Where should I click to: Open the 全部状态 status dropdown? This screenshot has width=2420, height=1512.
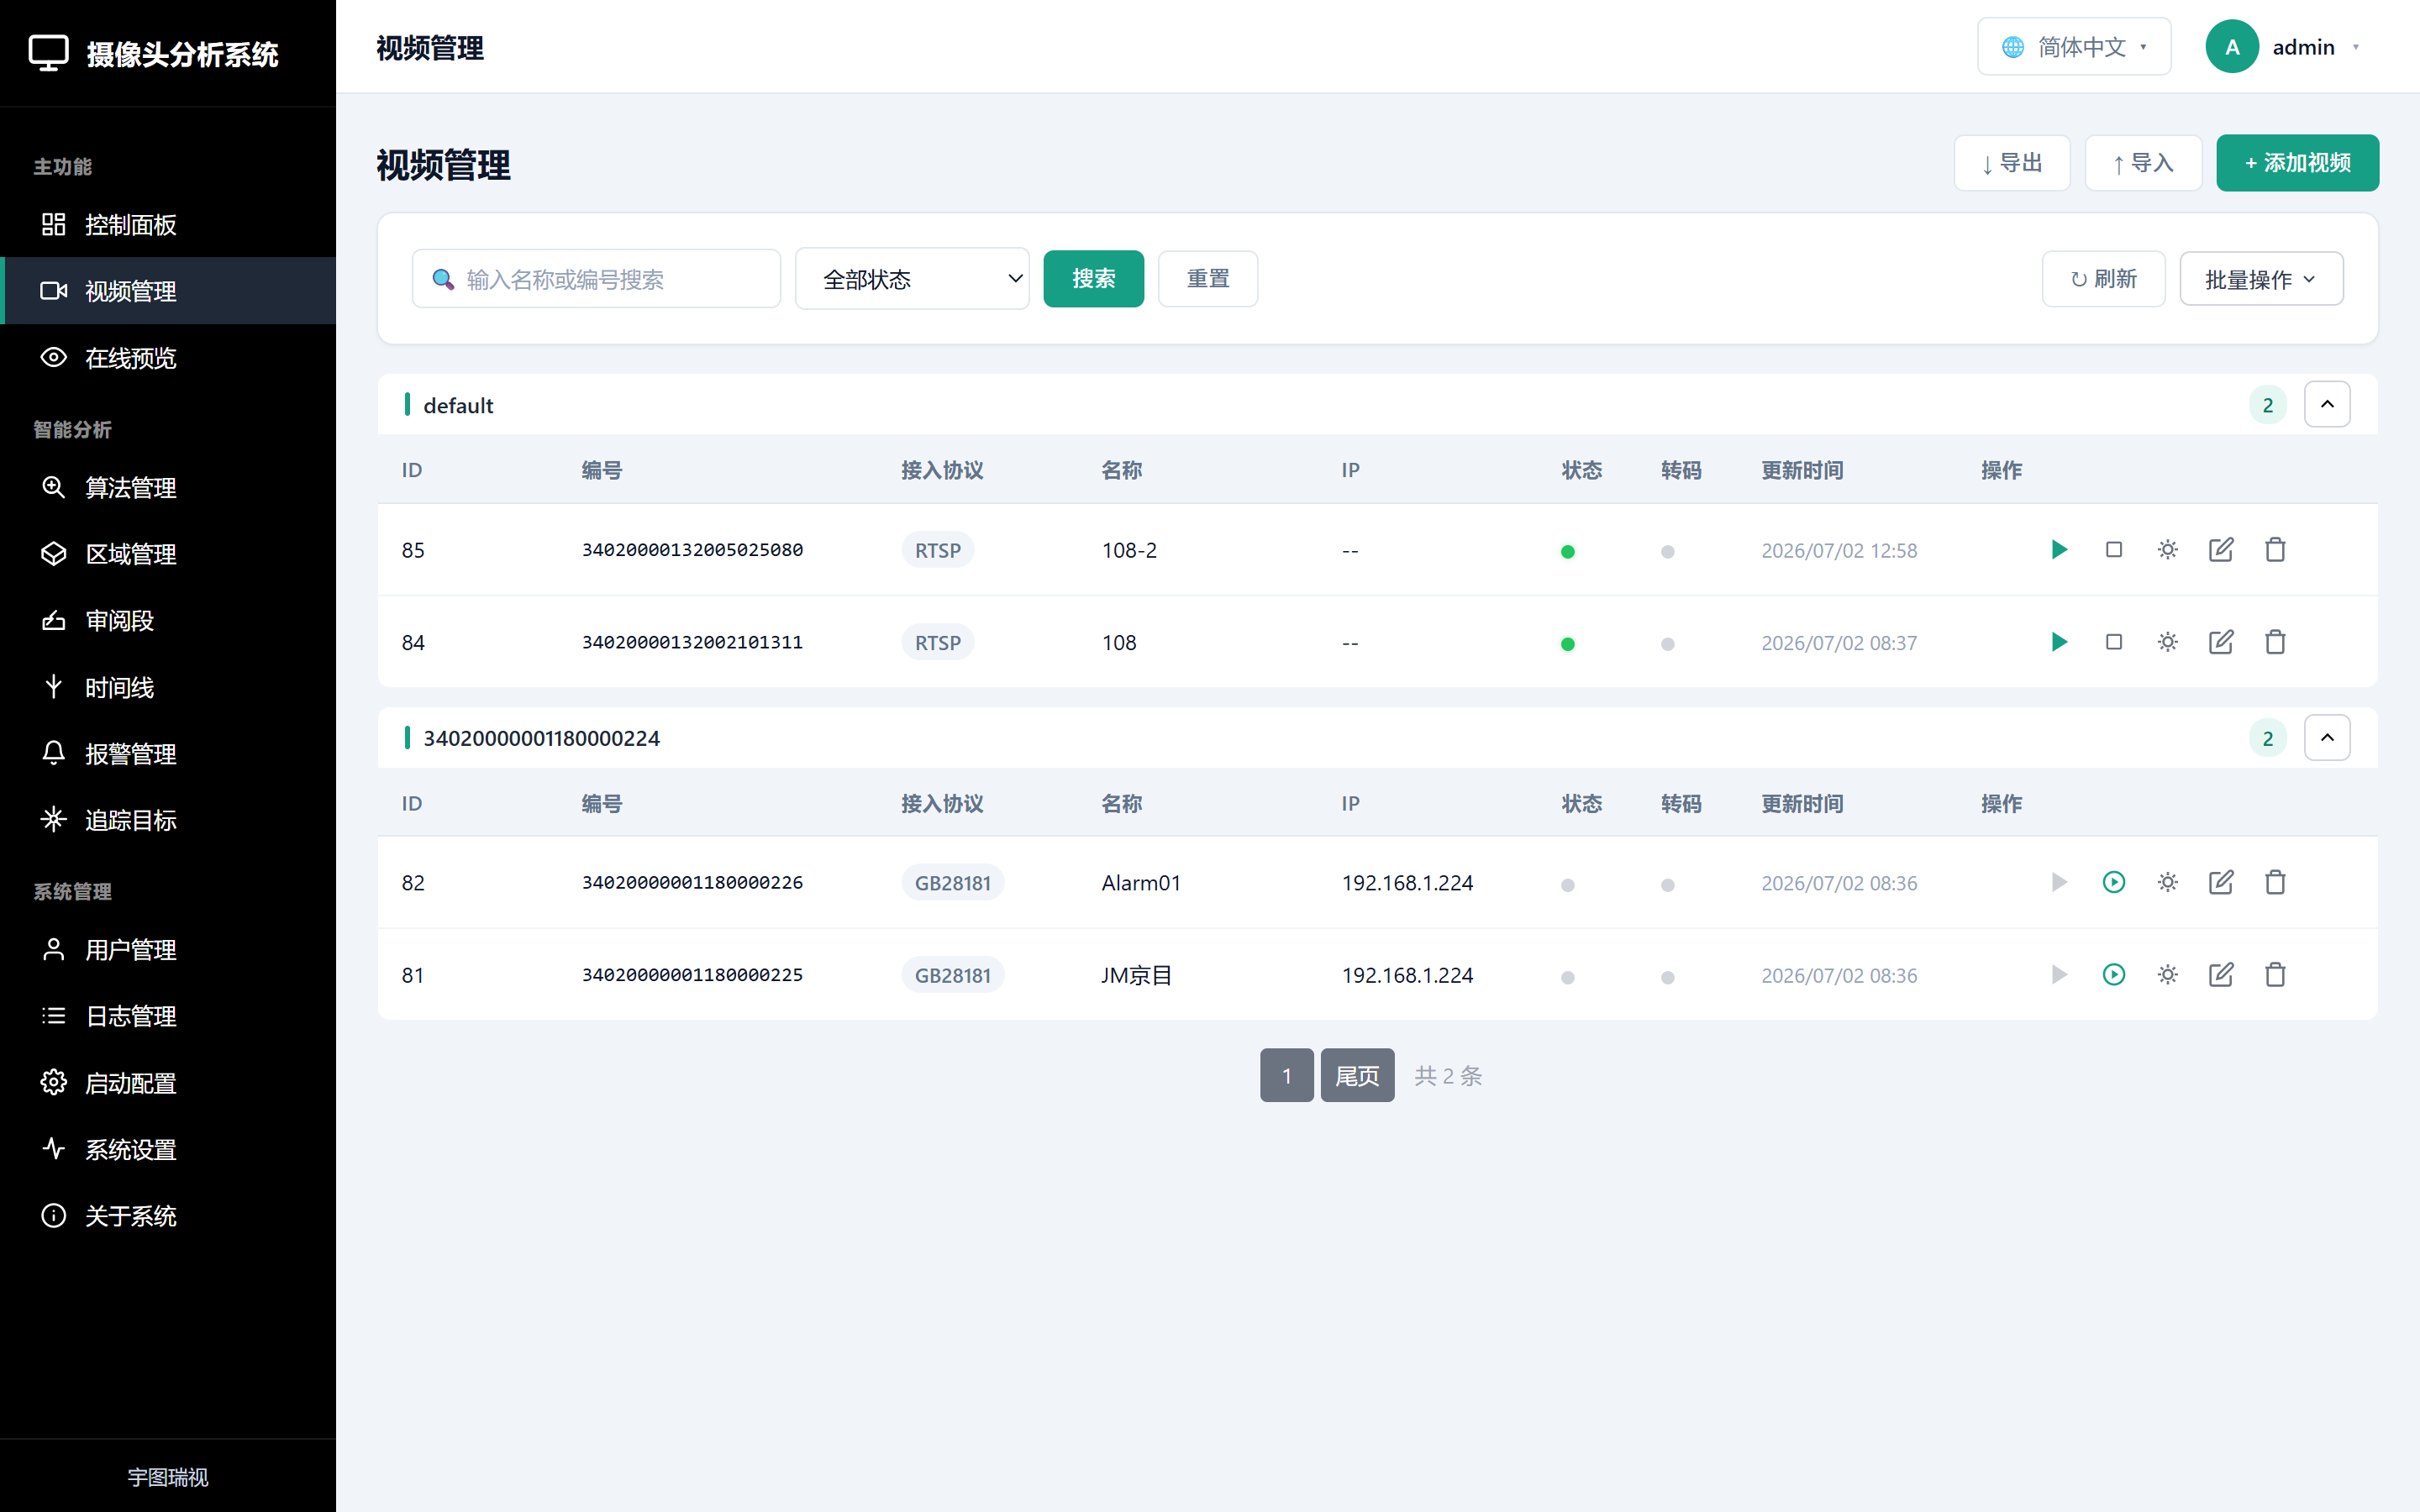[x=912, y=279]
